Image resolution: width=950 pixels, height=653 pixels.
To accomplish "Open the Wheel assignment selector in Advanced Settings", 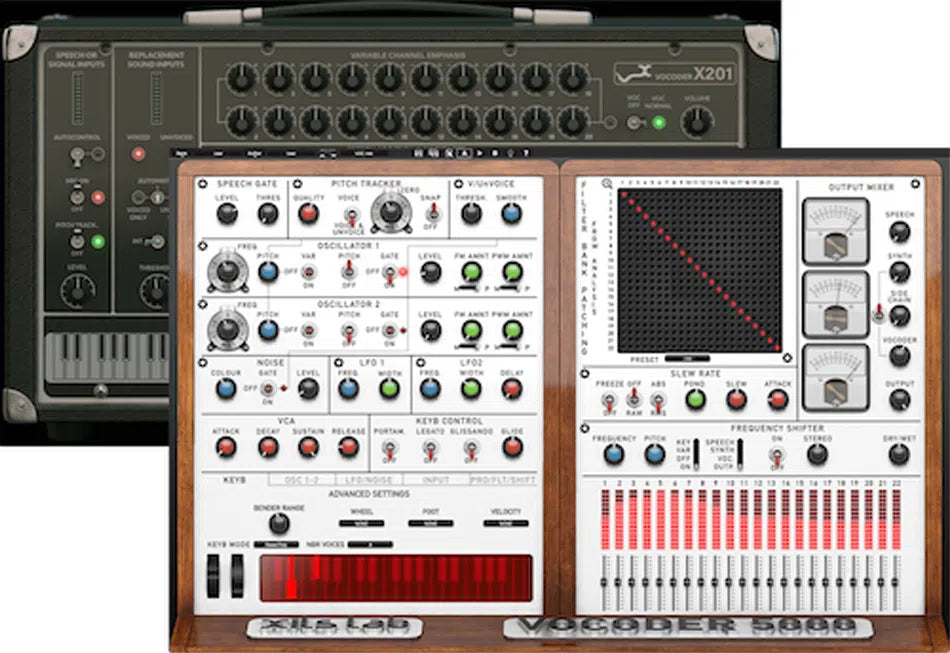I will [x=362, y=522].
